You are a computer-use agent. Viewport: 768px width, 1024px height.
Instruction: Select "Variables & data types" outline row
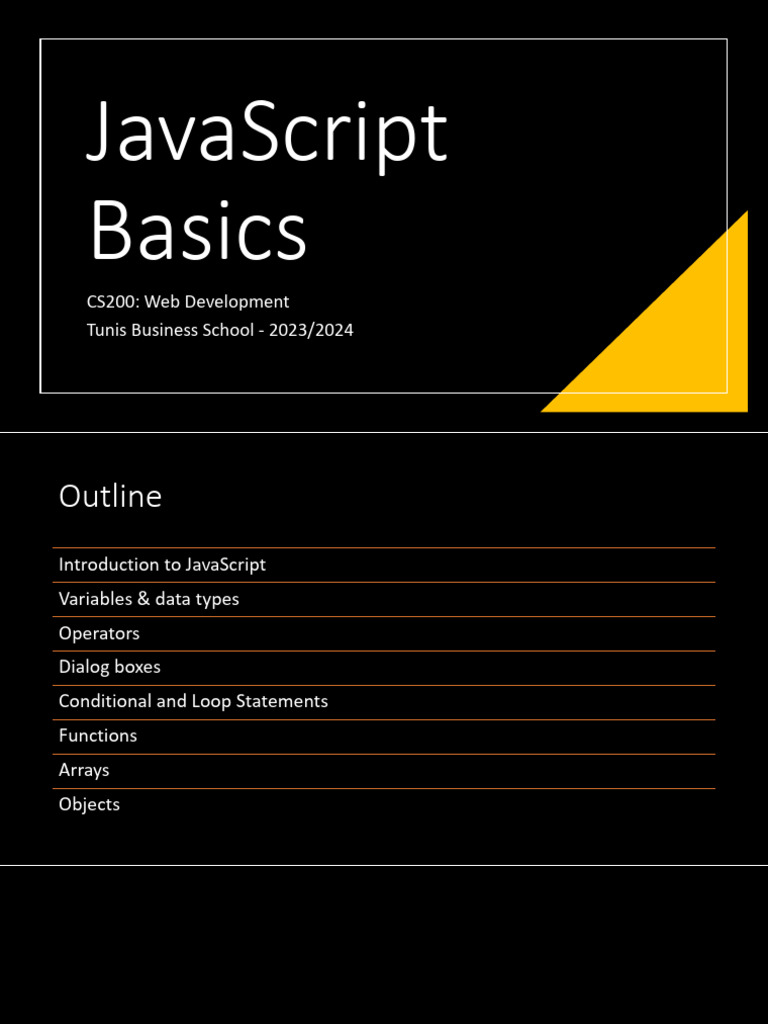click(384, 600)
